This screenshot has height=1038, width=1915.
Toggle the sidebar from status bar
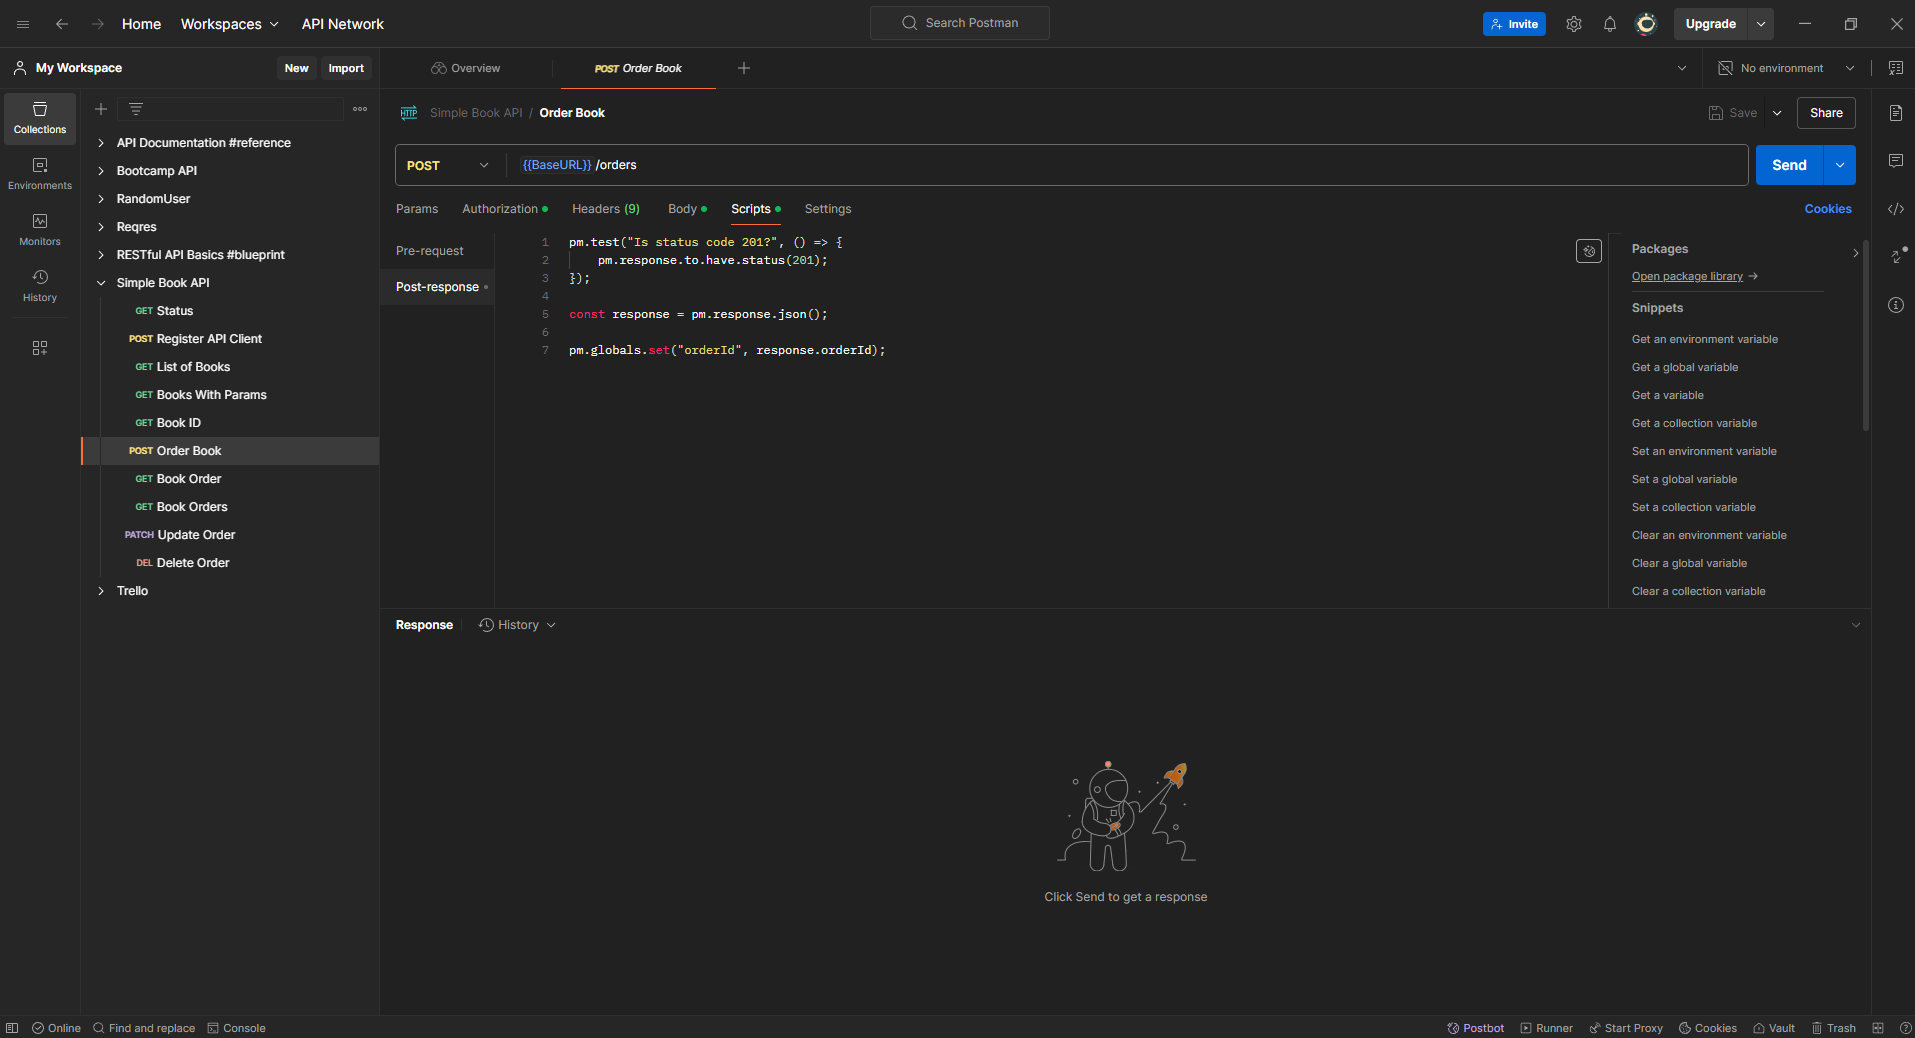click(x=12, y=1028)
